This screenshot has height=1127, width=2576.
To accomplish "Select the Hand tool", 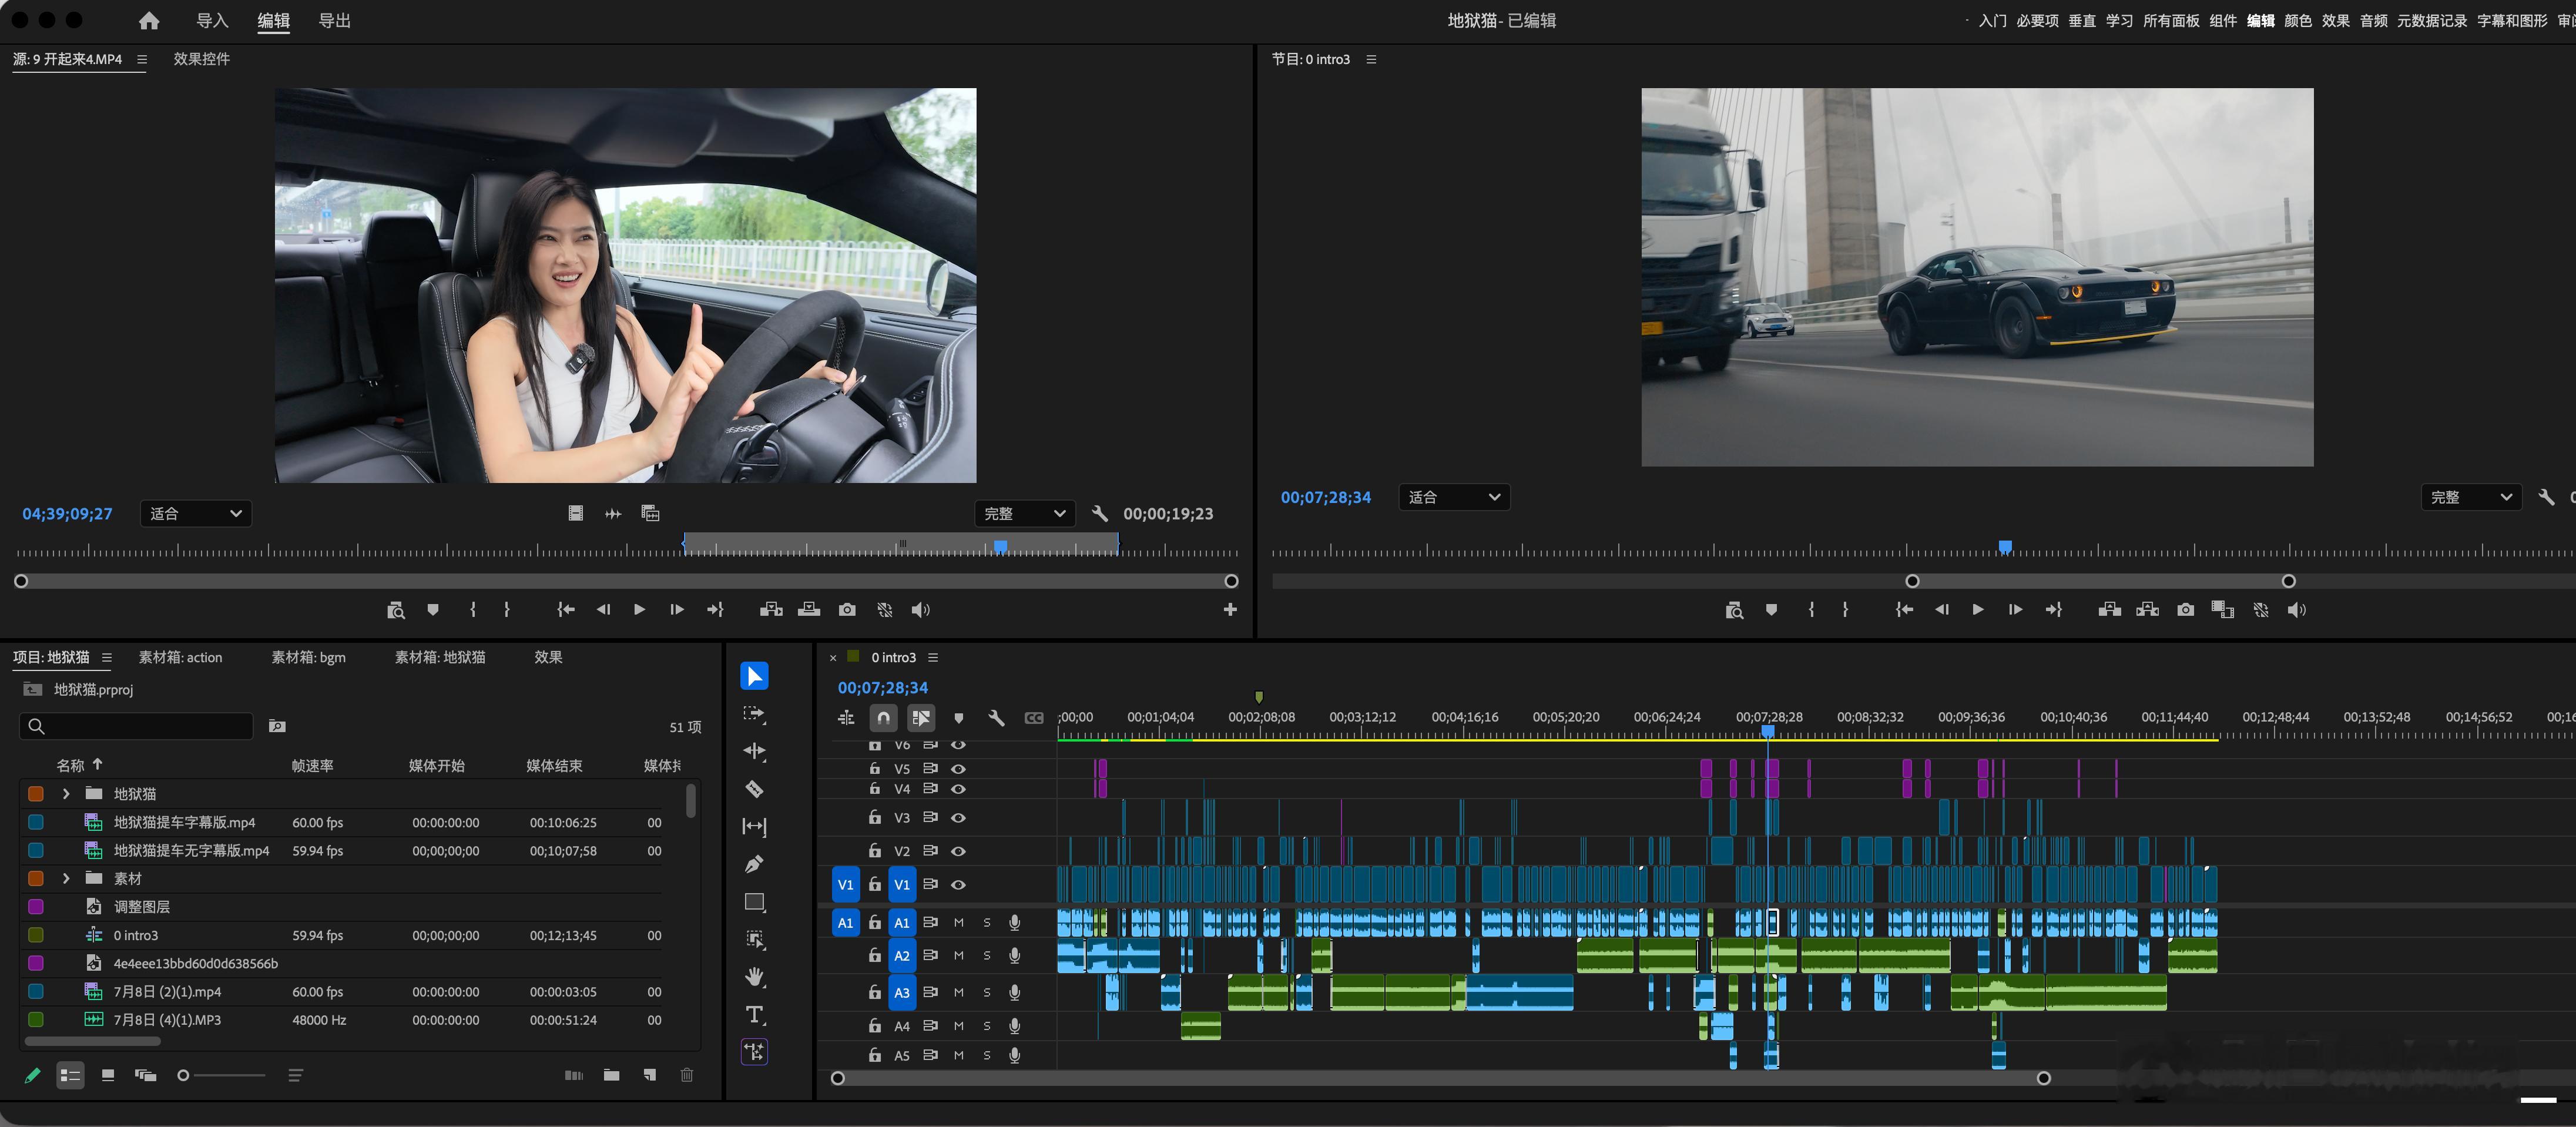I will coord(754,977).
